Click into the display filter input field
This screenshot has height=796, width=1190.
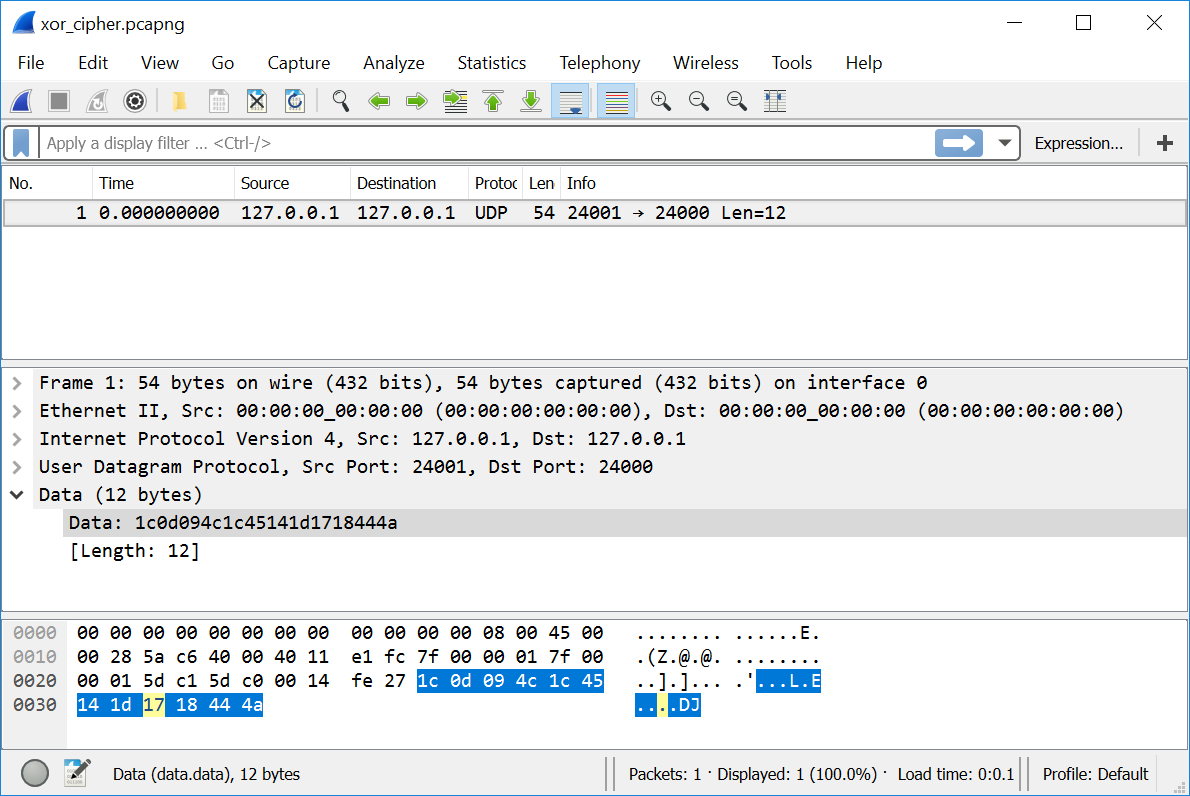480,143
